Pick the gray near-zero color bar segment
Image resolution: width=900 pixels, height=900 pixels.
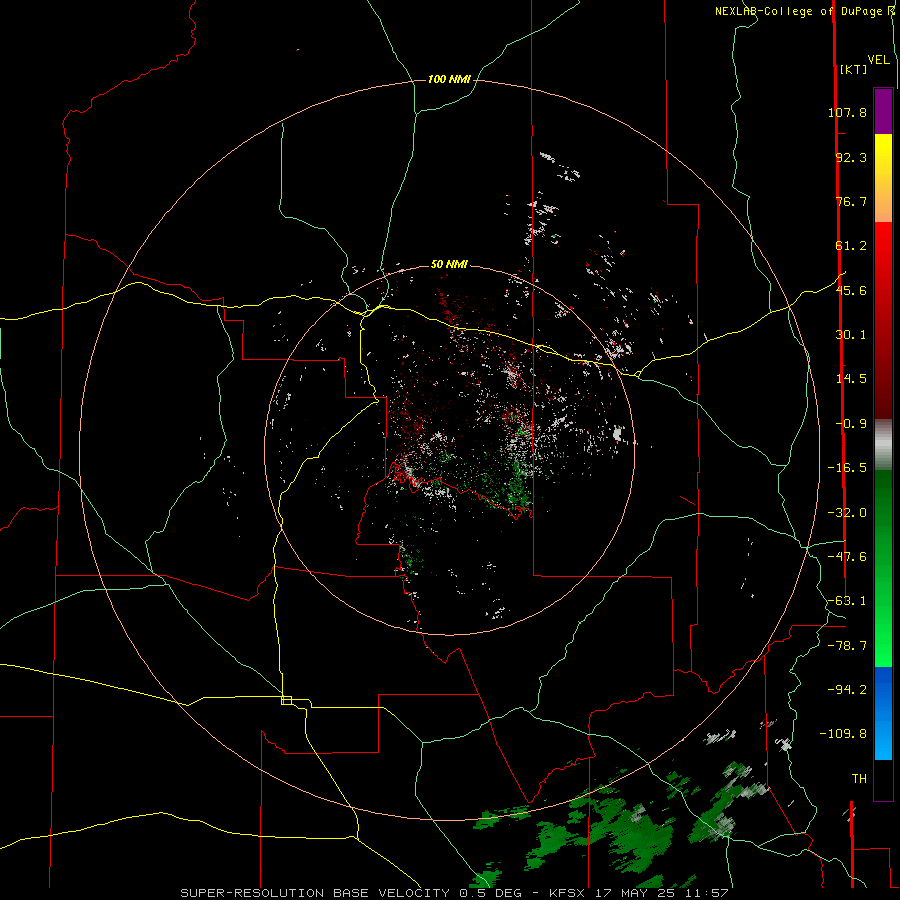coord(883,444)
